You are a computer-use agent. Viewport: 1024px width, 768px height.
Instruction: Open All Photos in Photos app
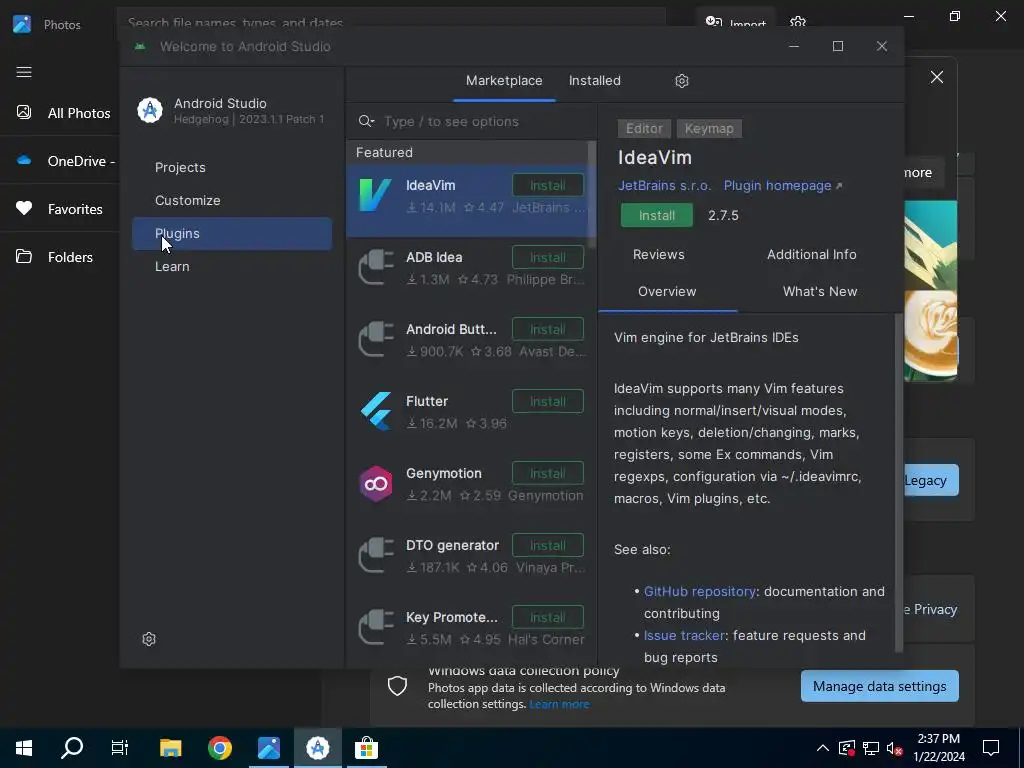[60, 113]
